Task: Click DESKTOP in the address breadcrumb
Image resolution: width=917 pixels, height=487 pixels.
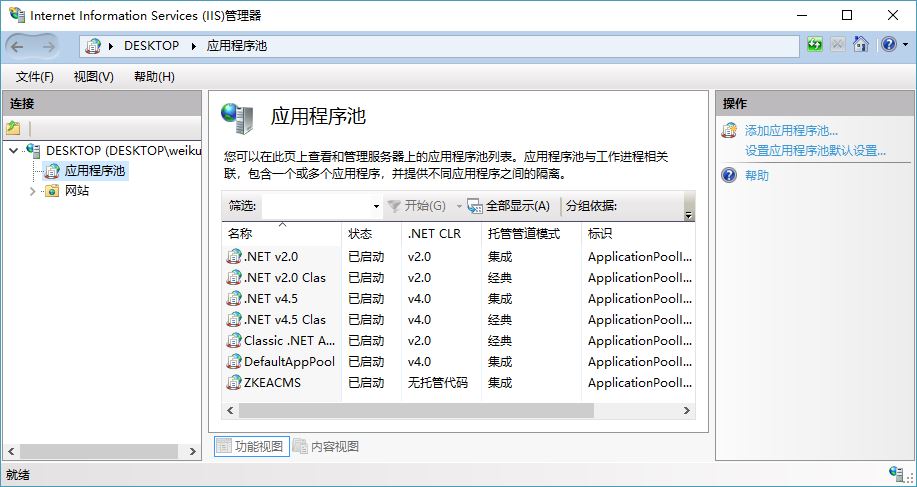Action: point(151,46)
